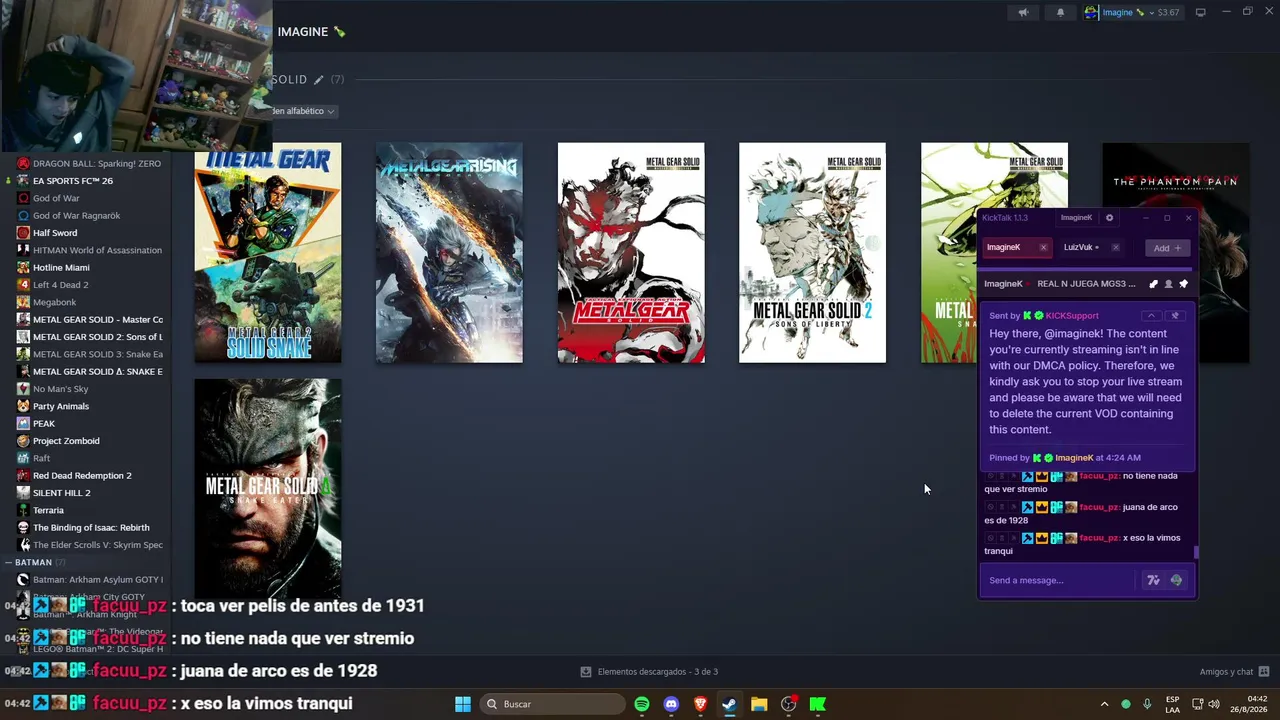1280x720 pixels.
Task: Switch to LuizVuk chat tab
Action: (1081, 248)
